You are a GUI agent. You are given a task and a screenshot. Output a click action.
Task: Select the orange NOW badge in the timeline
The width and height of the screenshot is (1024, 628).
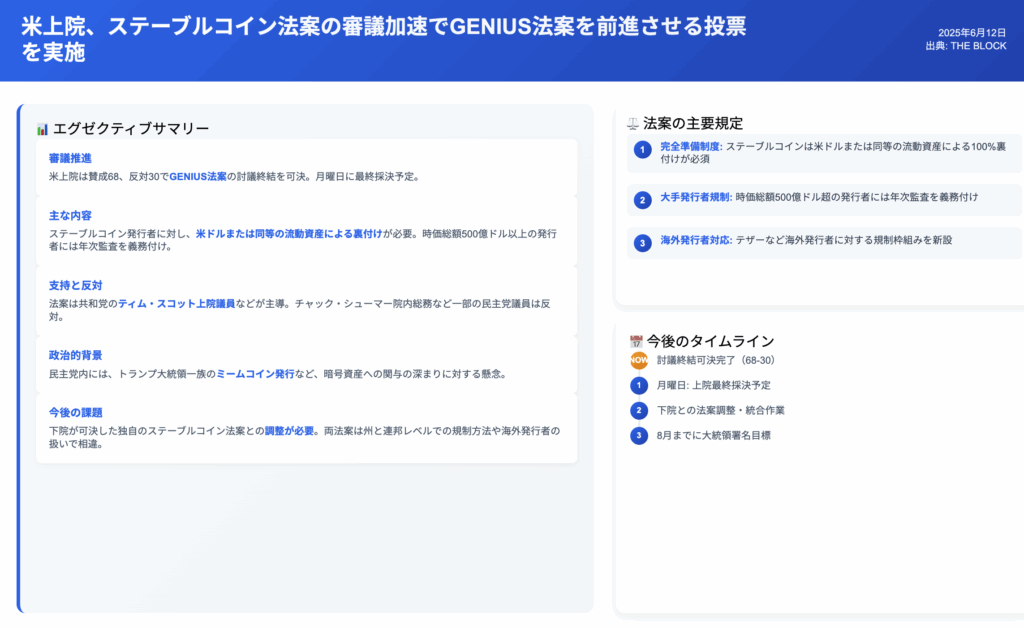point(639,360)
